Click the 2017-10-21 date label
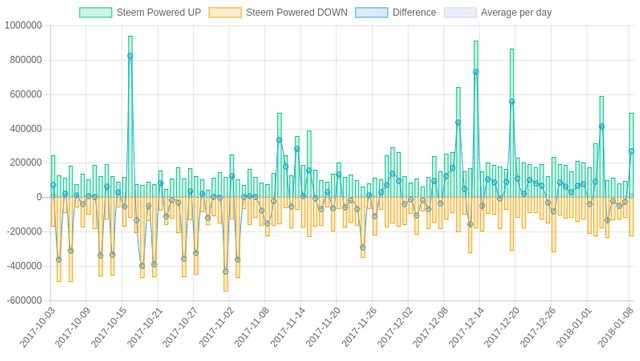Viewport: 640px width, 361px height. click(144, 328)
